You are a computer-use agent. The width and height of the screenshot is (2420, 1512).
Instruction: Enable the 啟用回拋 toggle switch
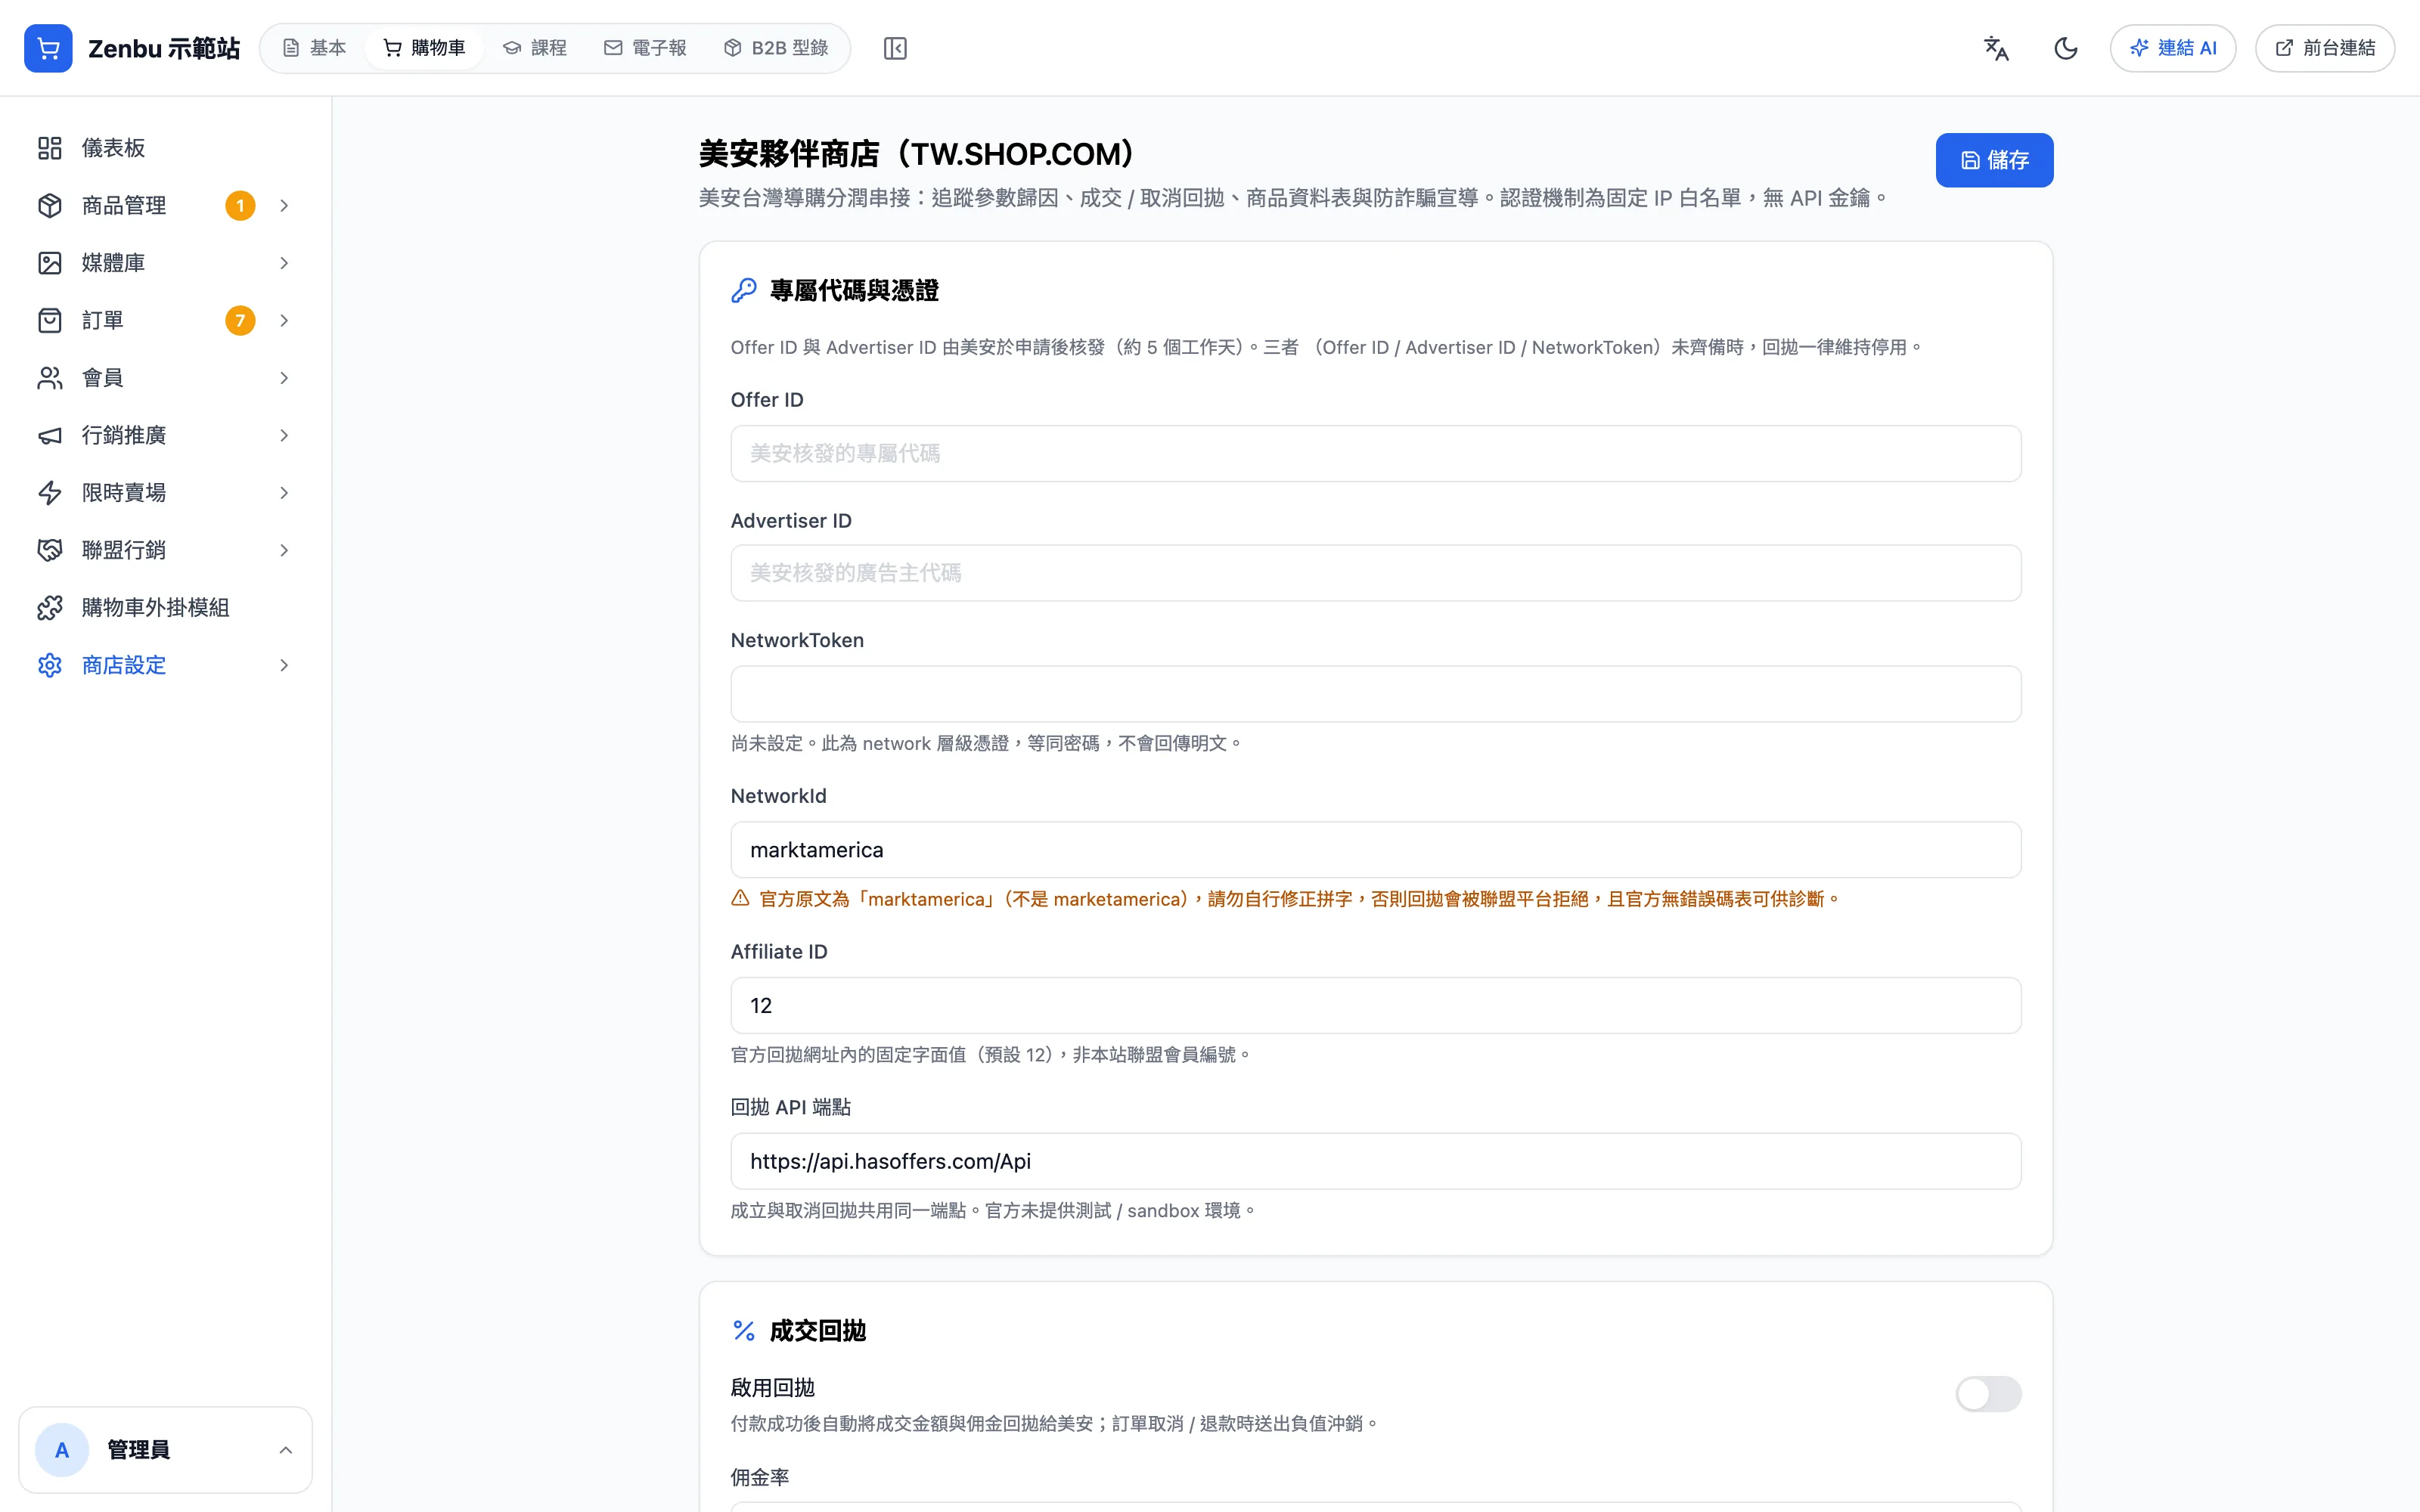(x=1988, y=1394)
